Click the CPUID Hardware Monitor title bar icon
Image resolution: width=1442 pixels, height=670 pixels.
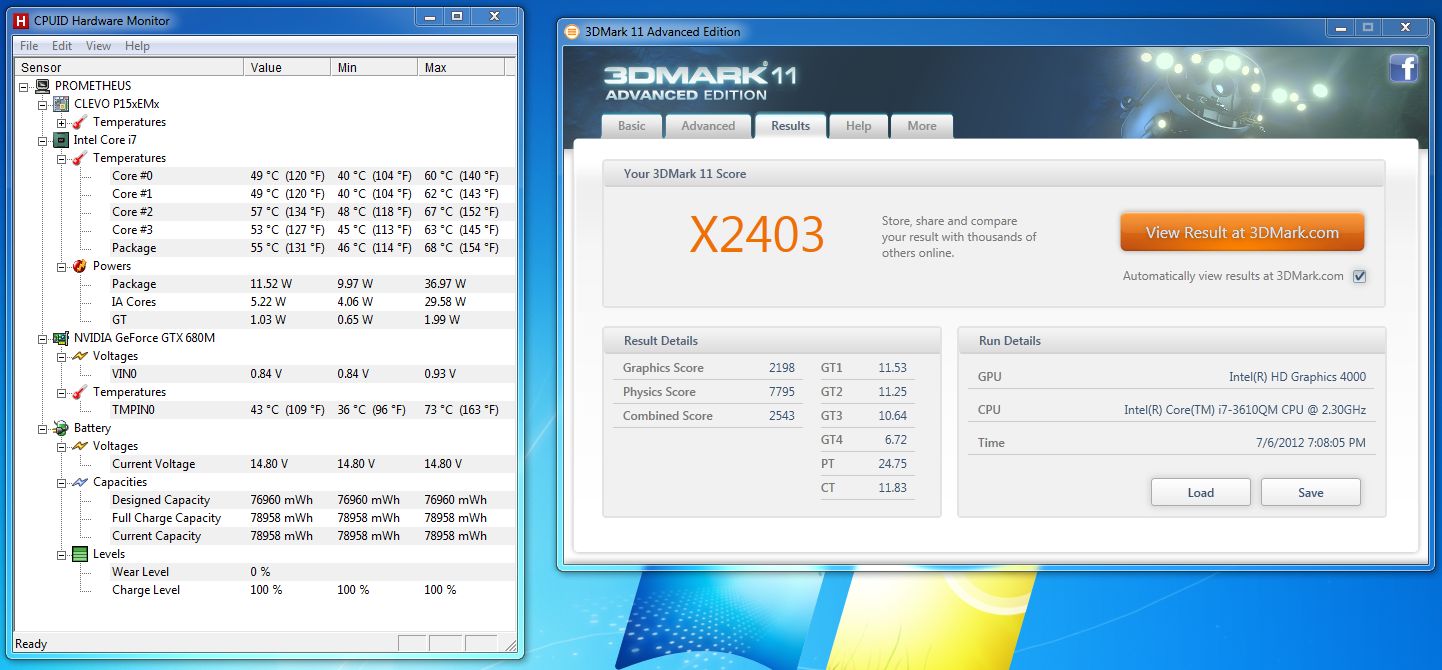pyautogui.click(x=20, y=20)
